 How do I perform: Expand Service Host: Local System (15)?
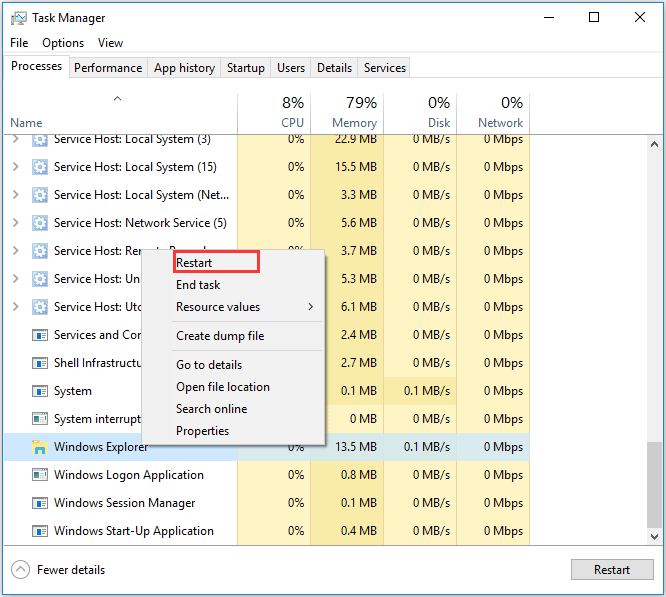[x=16, y=167]
